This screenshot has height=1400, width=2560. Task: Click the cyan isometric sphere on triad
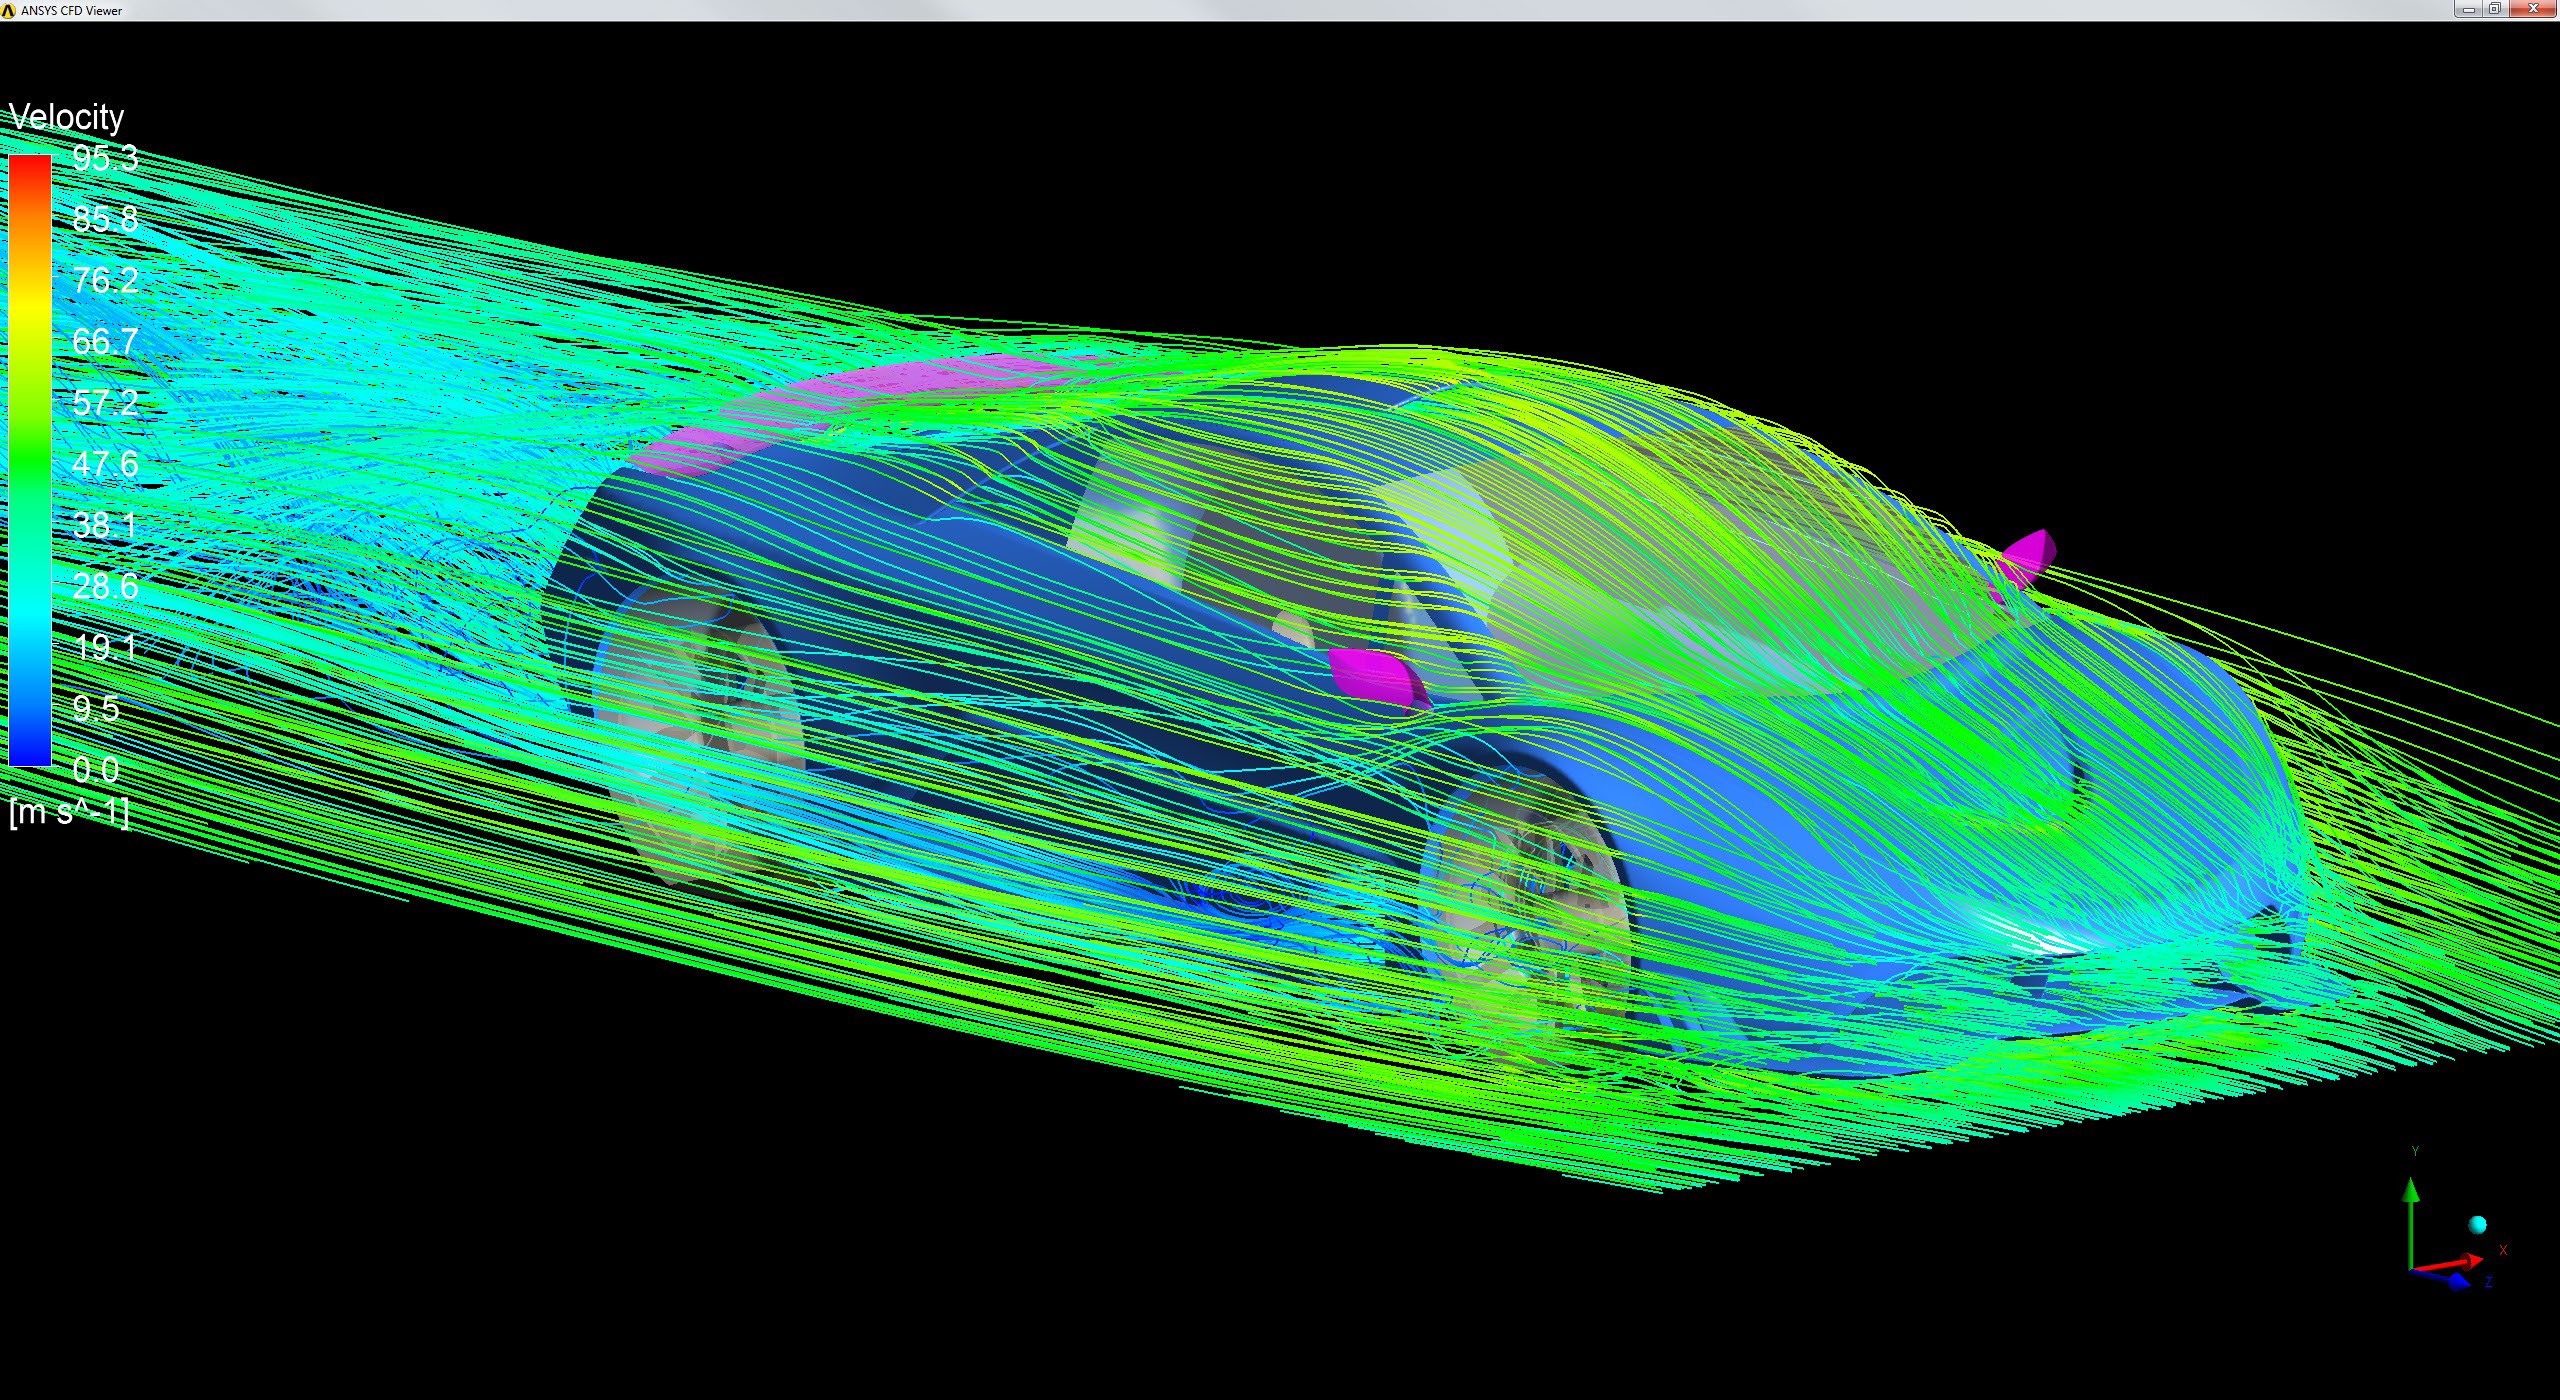(2477, 1225)
